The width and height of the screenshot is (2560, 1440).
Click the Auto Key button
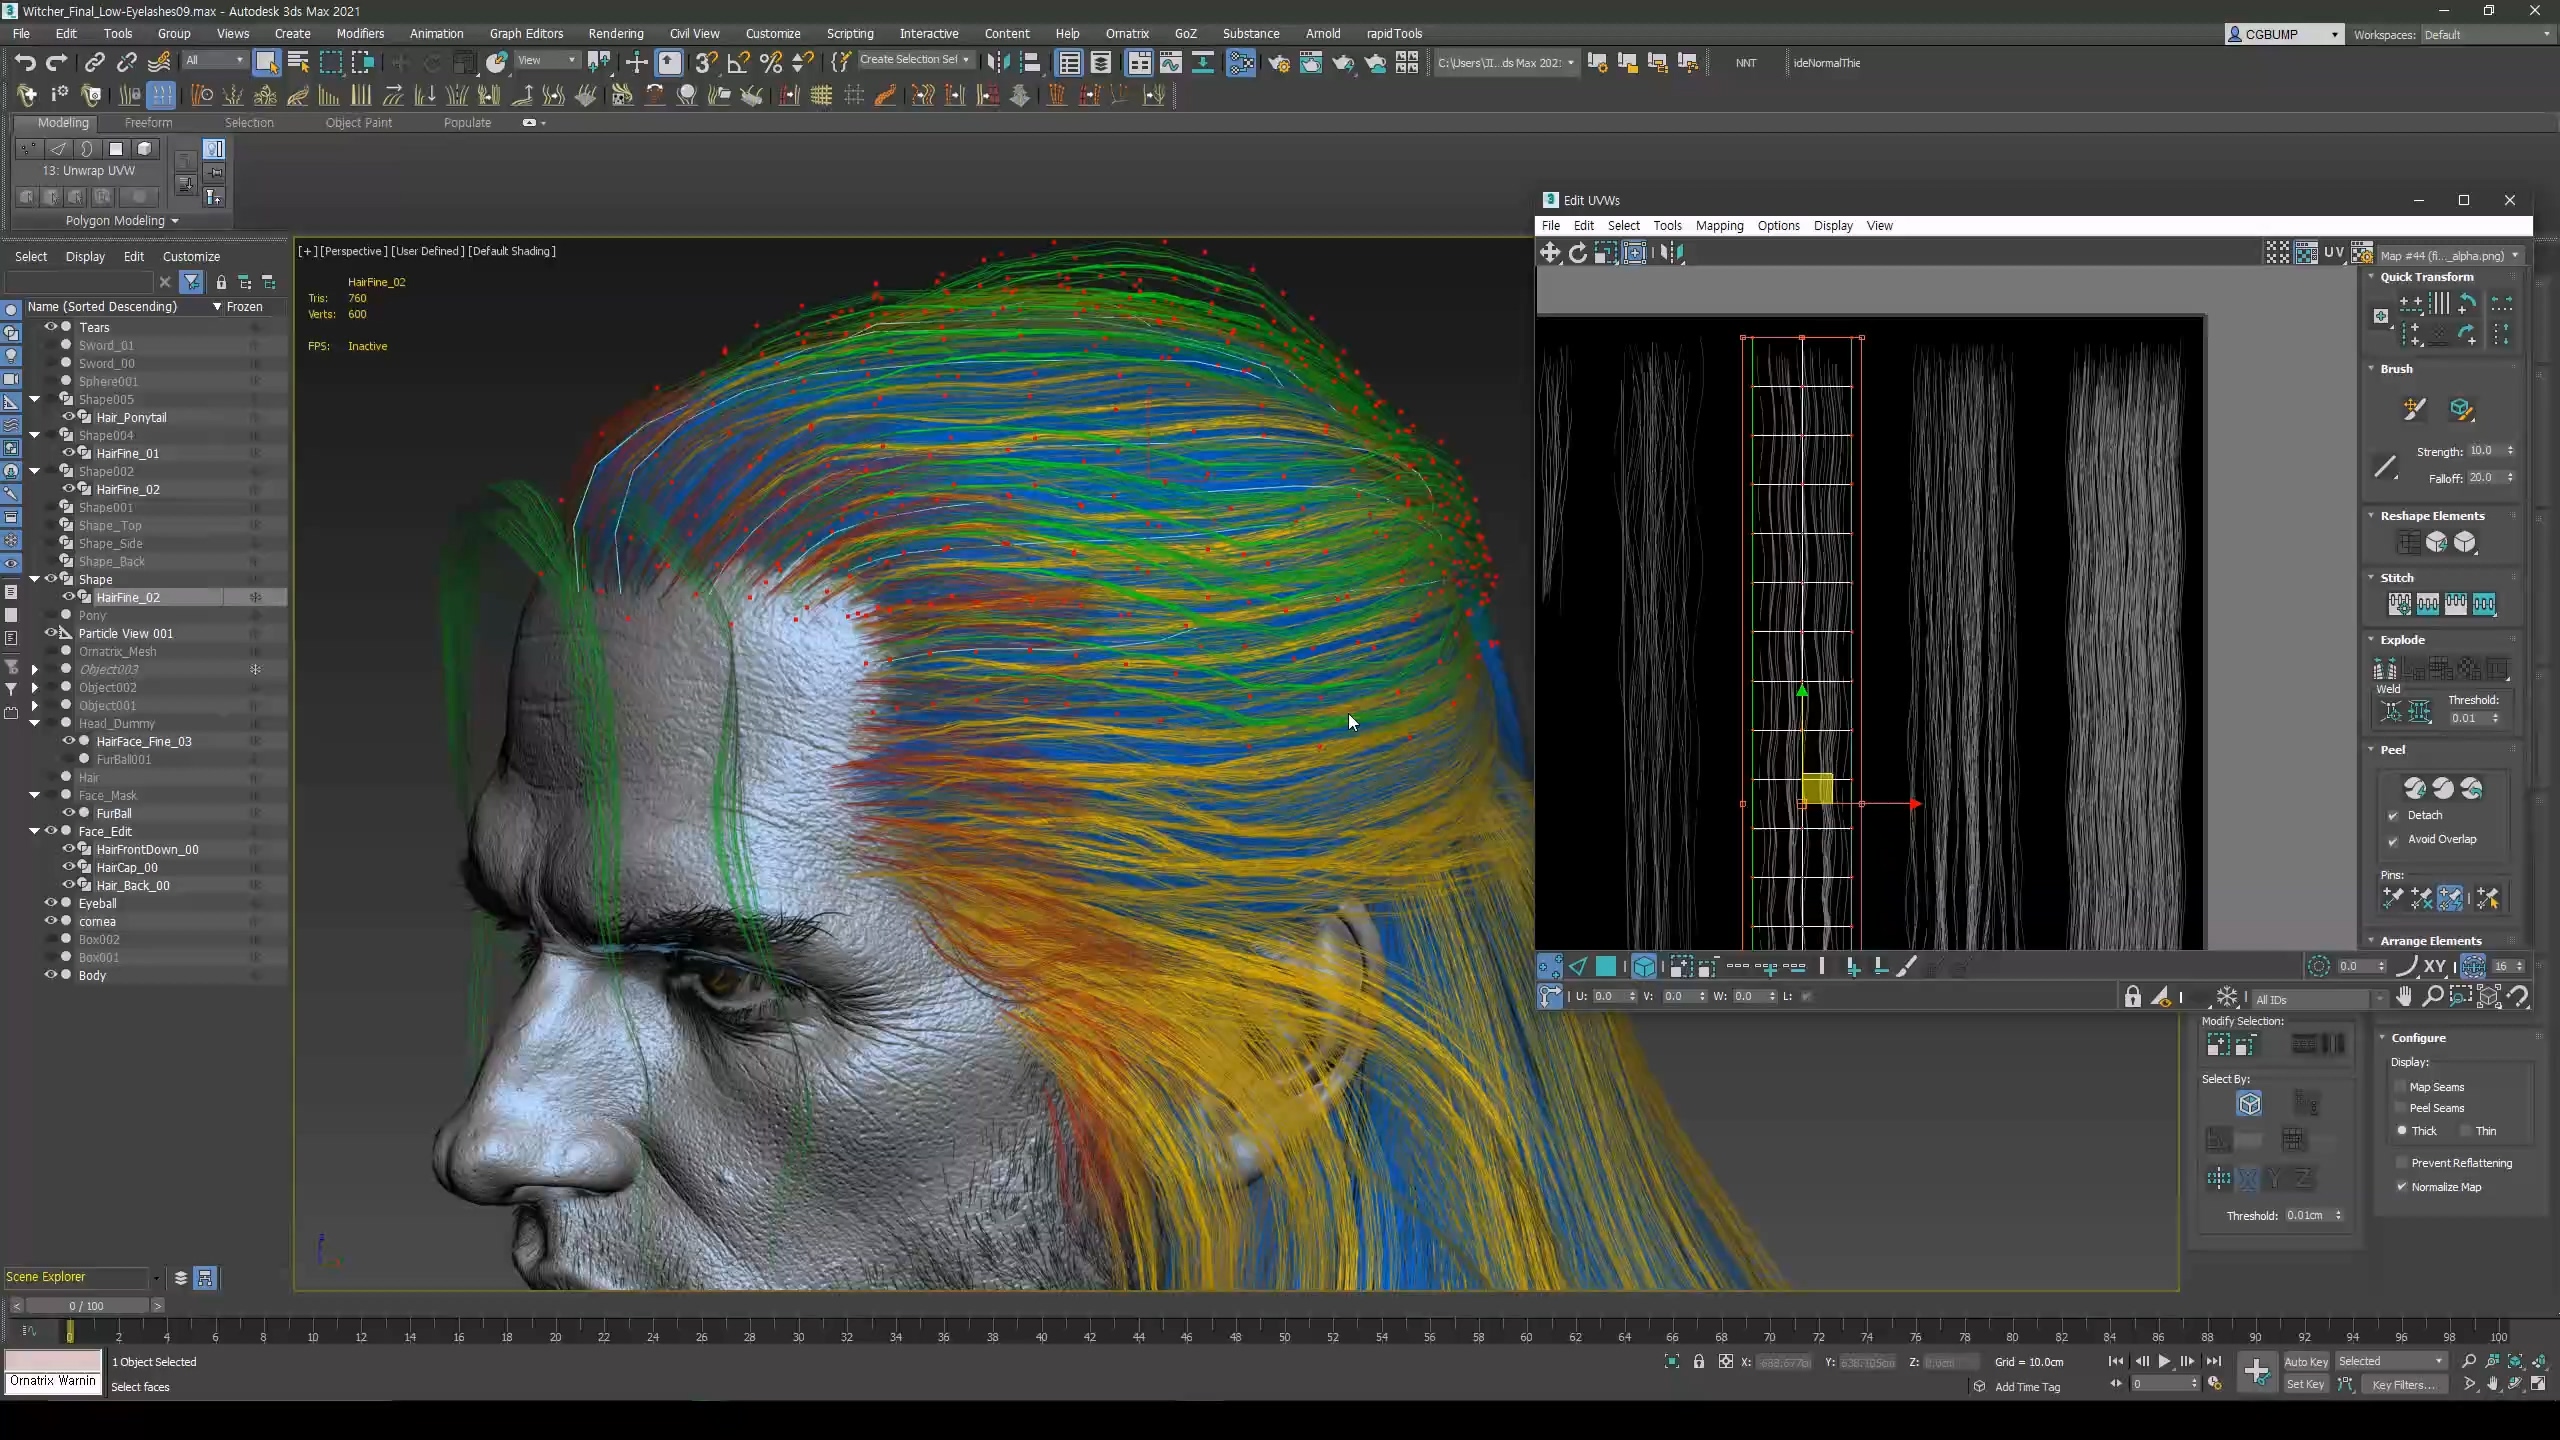click(x=2306, y=1361)
